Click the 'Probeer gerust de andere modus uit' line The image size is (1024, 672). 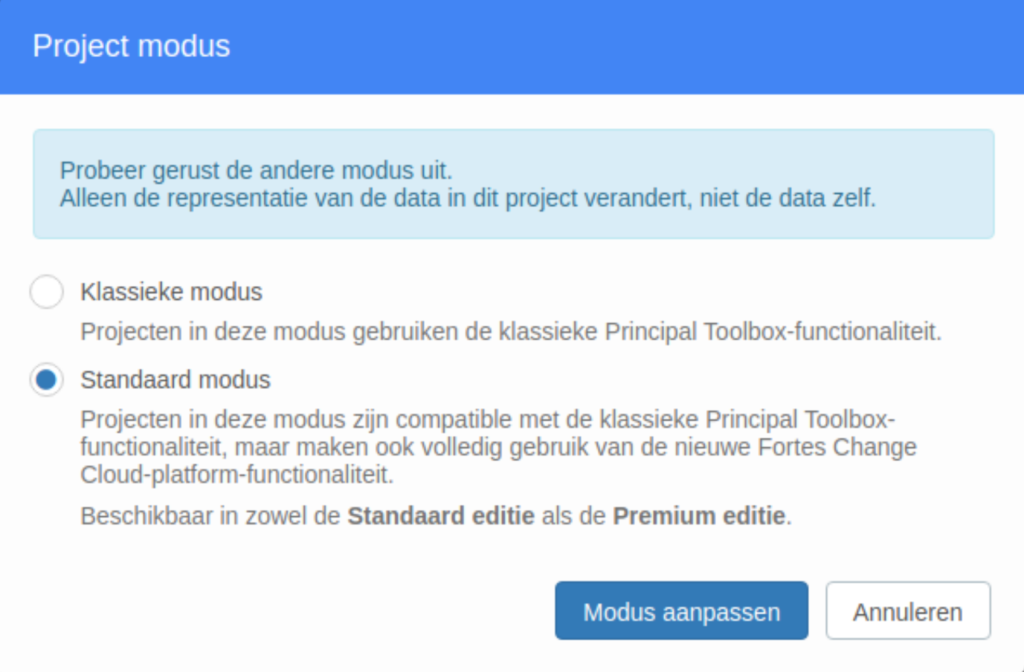pos(256,170)
